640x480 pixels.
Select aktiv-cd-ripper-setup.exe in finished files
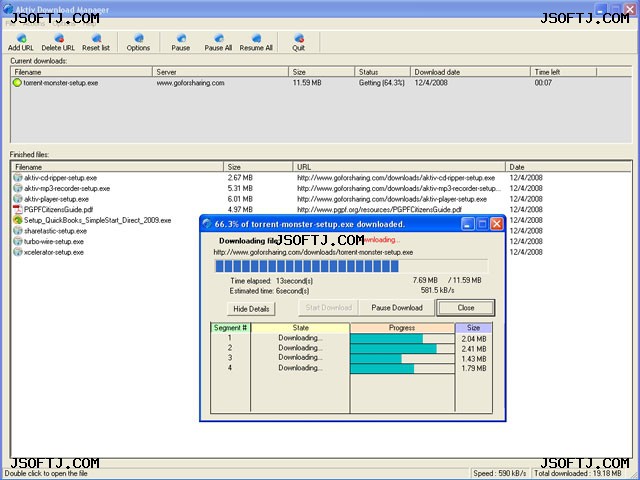pos(60,178)
